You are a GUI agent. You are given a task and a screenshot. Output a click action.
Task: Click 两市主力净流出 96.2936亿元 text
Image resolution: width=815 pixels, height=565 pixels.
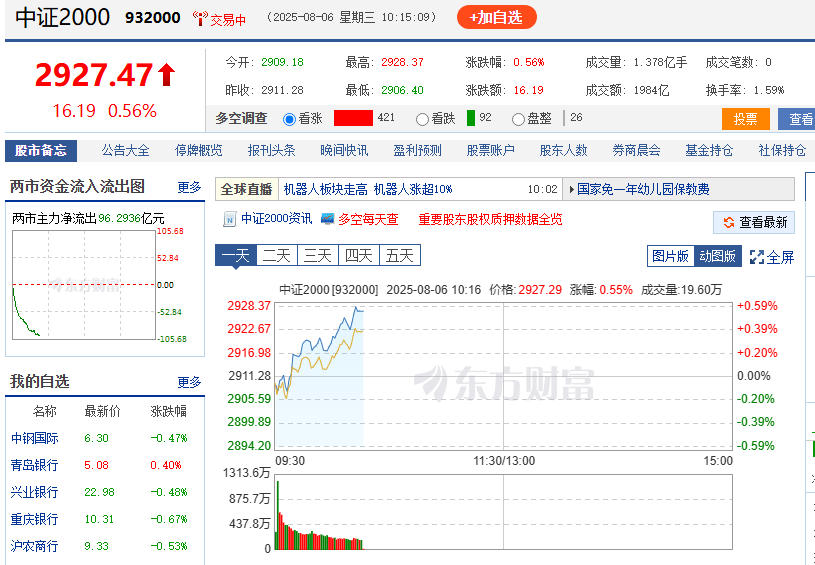pyautogui.click(x=88, y=218)
